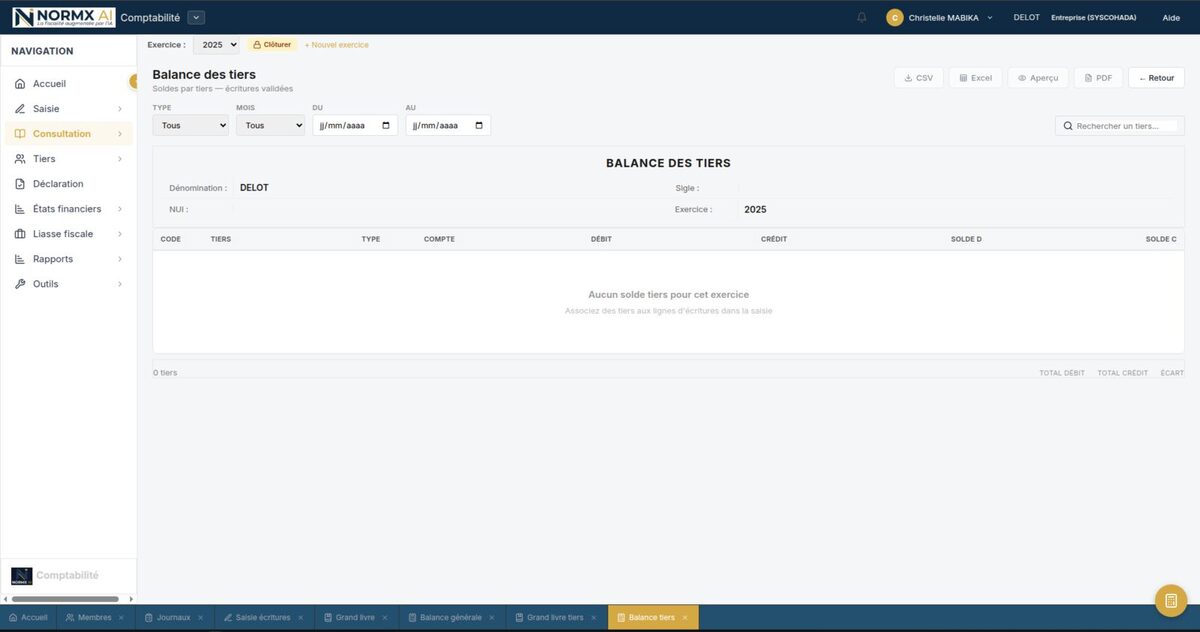Click the sidebar horizontal scrollbar
Viewport: 1200px width, 632px height.
pos(66,599)
